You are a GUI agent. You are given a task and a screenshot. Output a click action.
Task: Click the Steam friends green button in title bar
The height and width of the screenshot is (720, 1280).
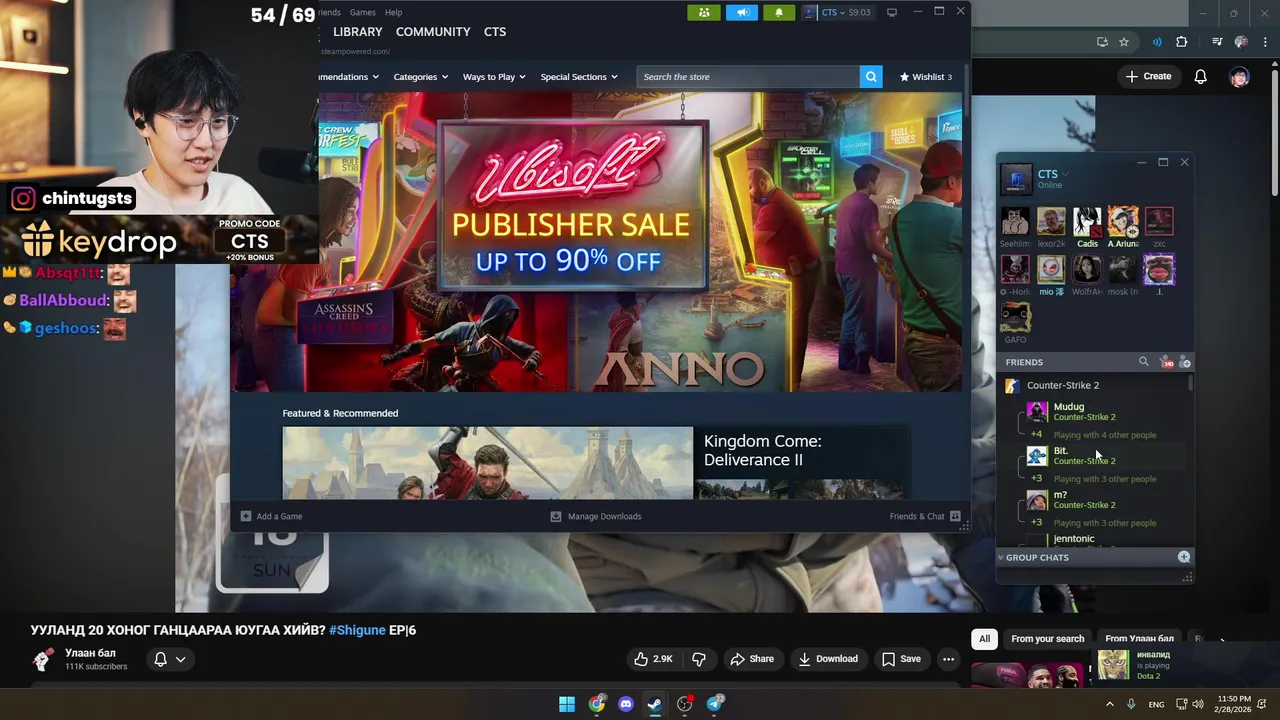tap(704, 12)
